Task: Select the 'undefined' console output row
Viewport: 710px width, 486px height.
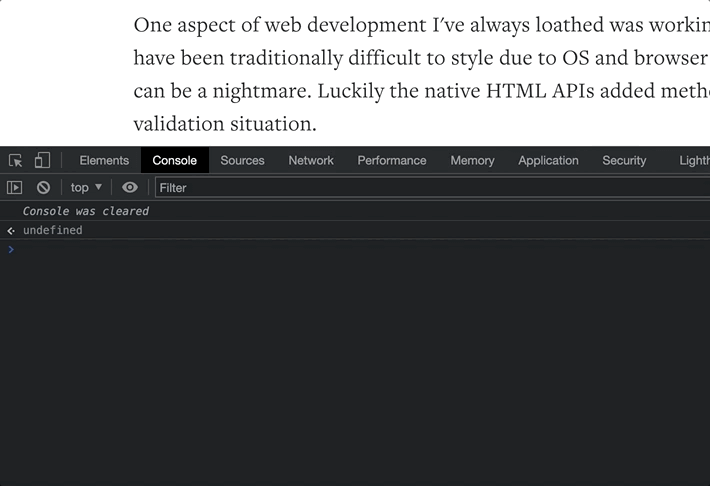Action: [53, 230]
